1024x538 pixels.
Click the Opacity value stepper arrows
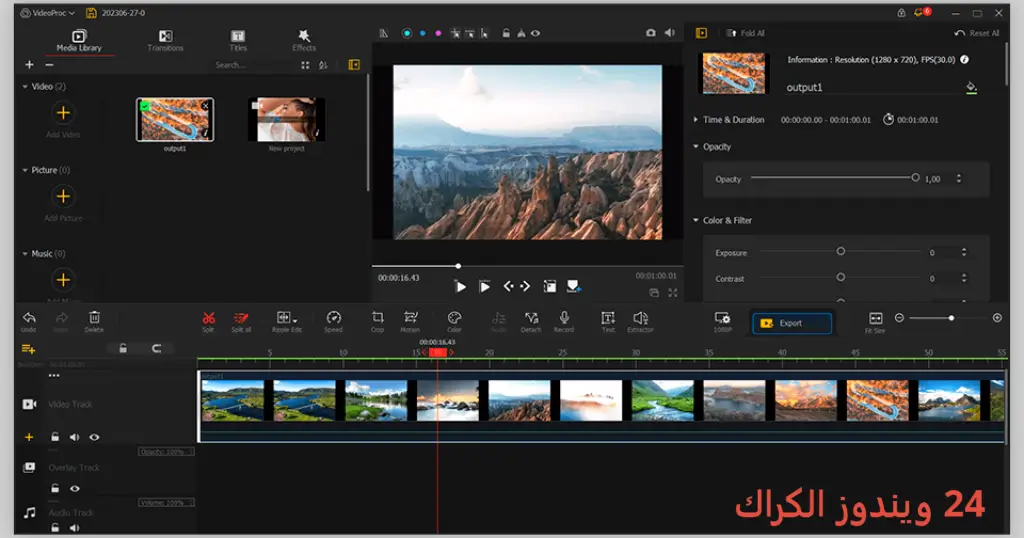pyautogui.click(x=959, y=179)
